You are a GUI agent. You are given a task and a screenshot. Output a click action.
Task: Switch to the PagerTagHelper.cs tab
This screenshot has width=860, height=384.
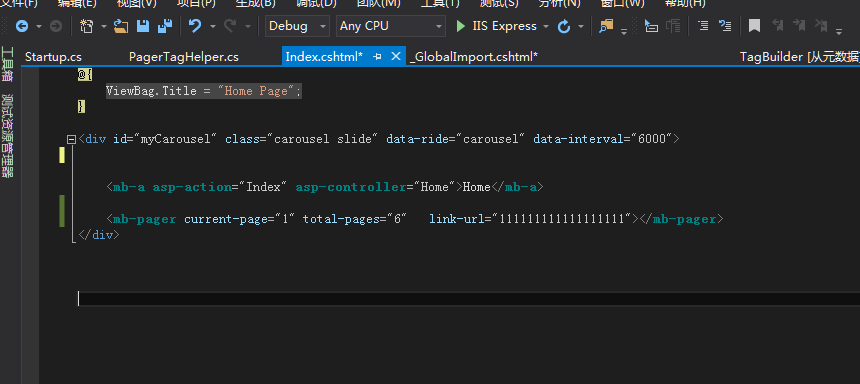184,57
